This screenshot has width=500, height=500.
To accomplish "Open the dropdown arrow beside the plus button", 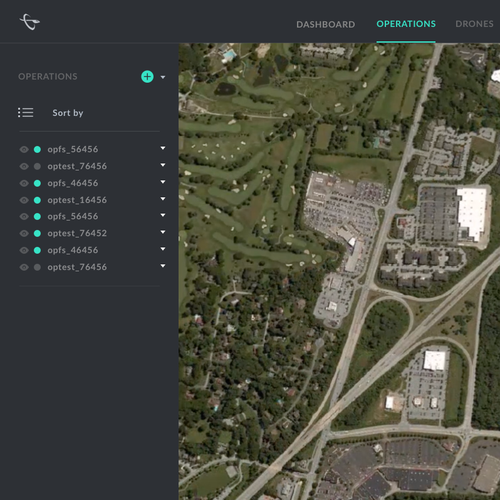I will [163, 77].
